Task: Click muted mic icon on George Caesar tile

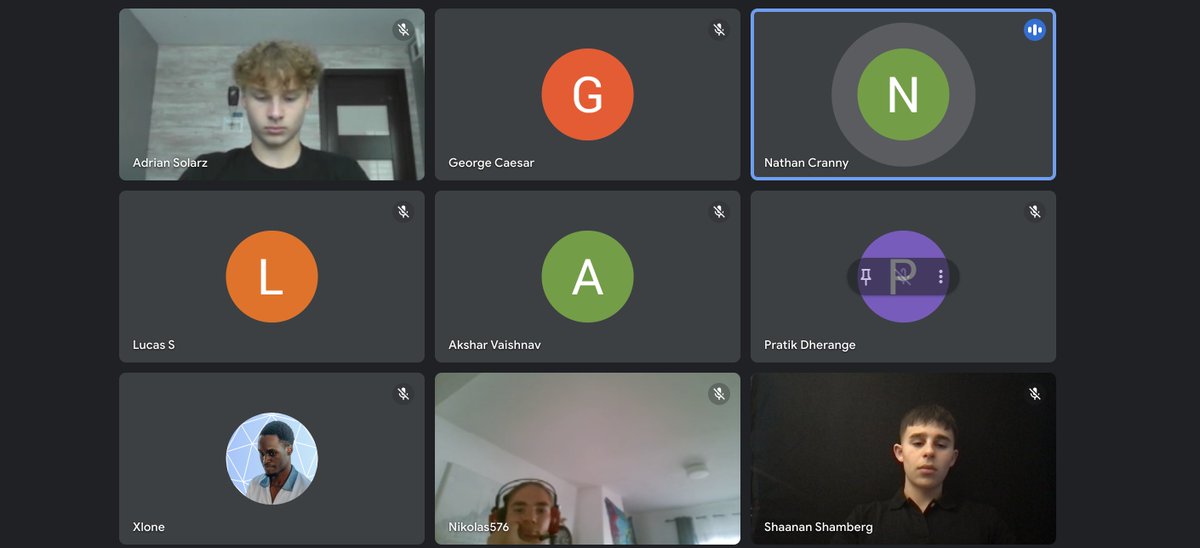Action: 719,30
